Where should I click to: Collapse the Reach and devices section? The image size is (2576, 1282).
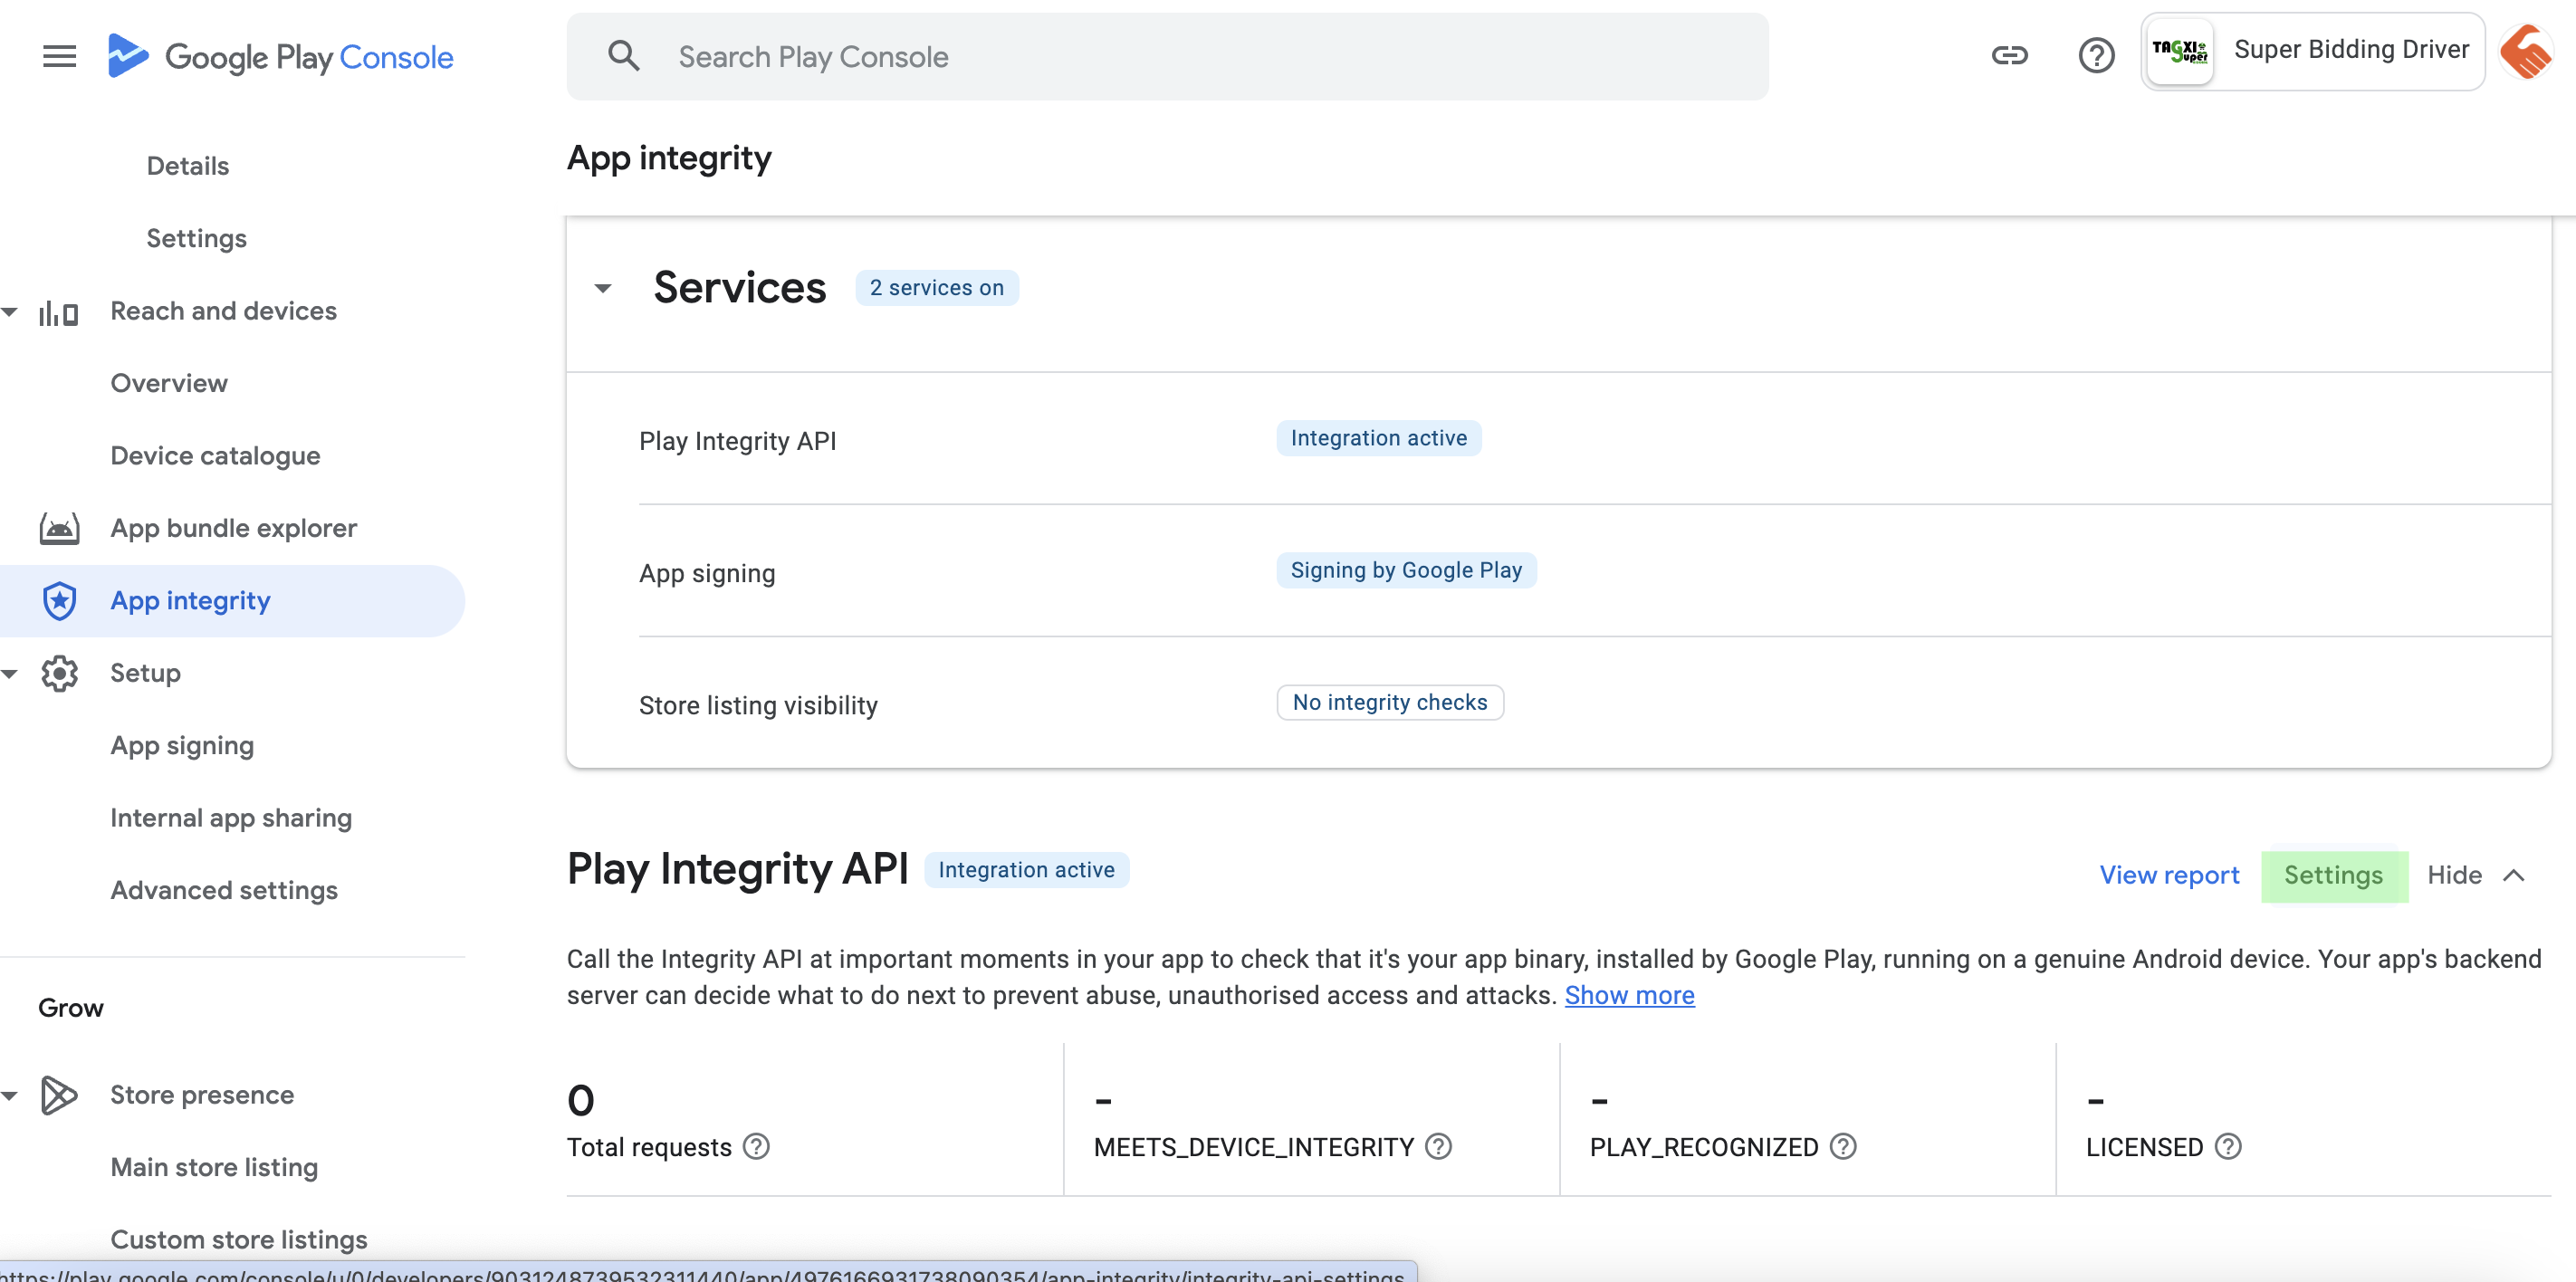pyautogui.click(x=10, y=312)
